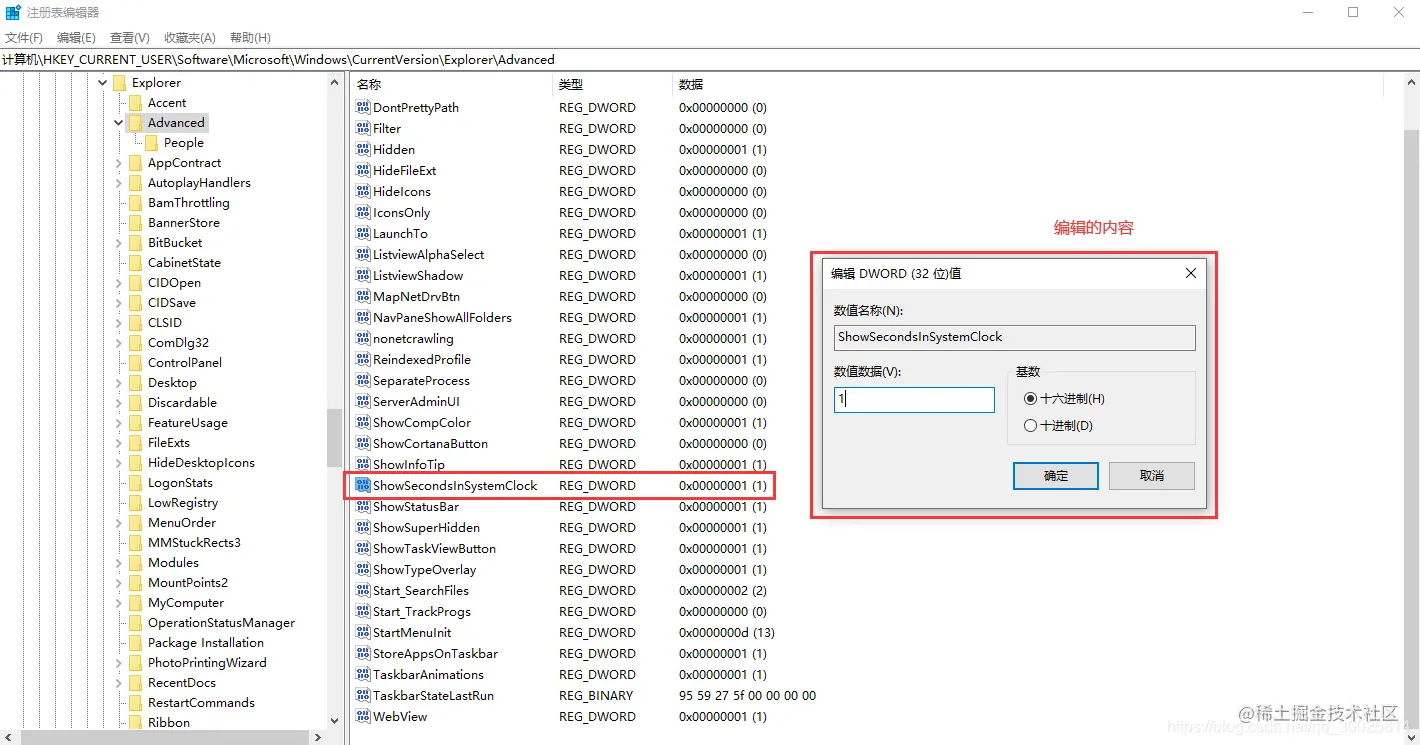This screenshot has height=745, width=1420.
Task: Sort by the 名称 column header
Action: pos(451,84)
